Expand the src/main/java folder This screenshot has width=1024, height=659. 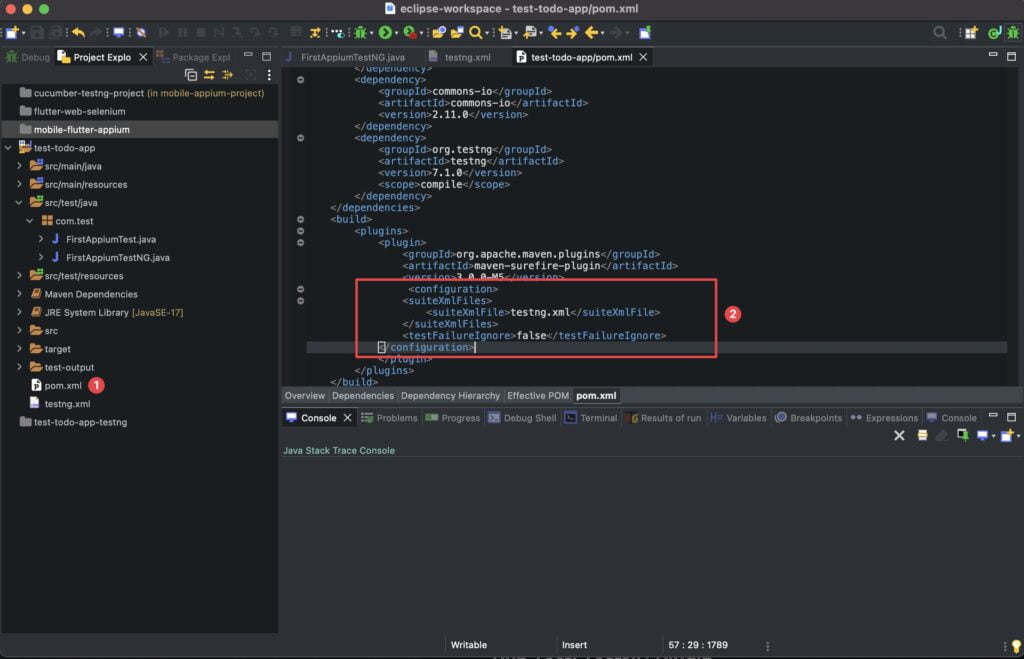(19, 167)
